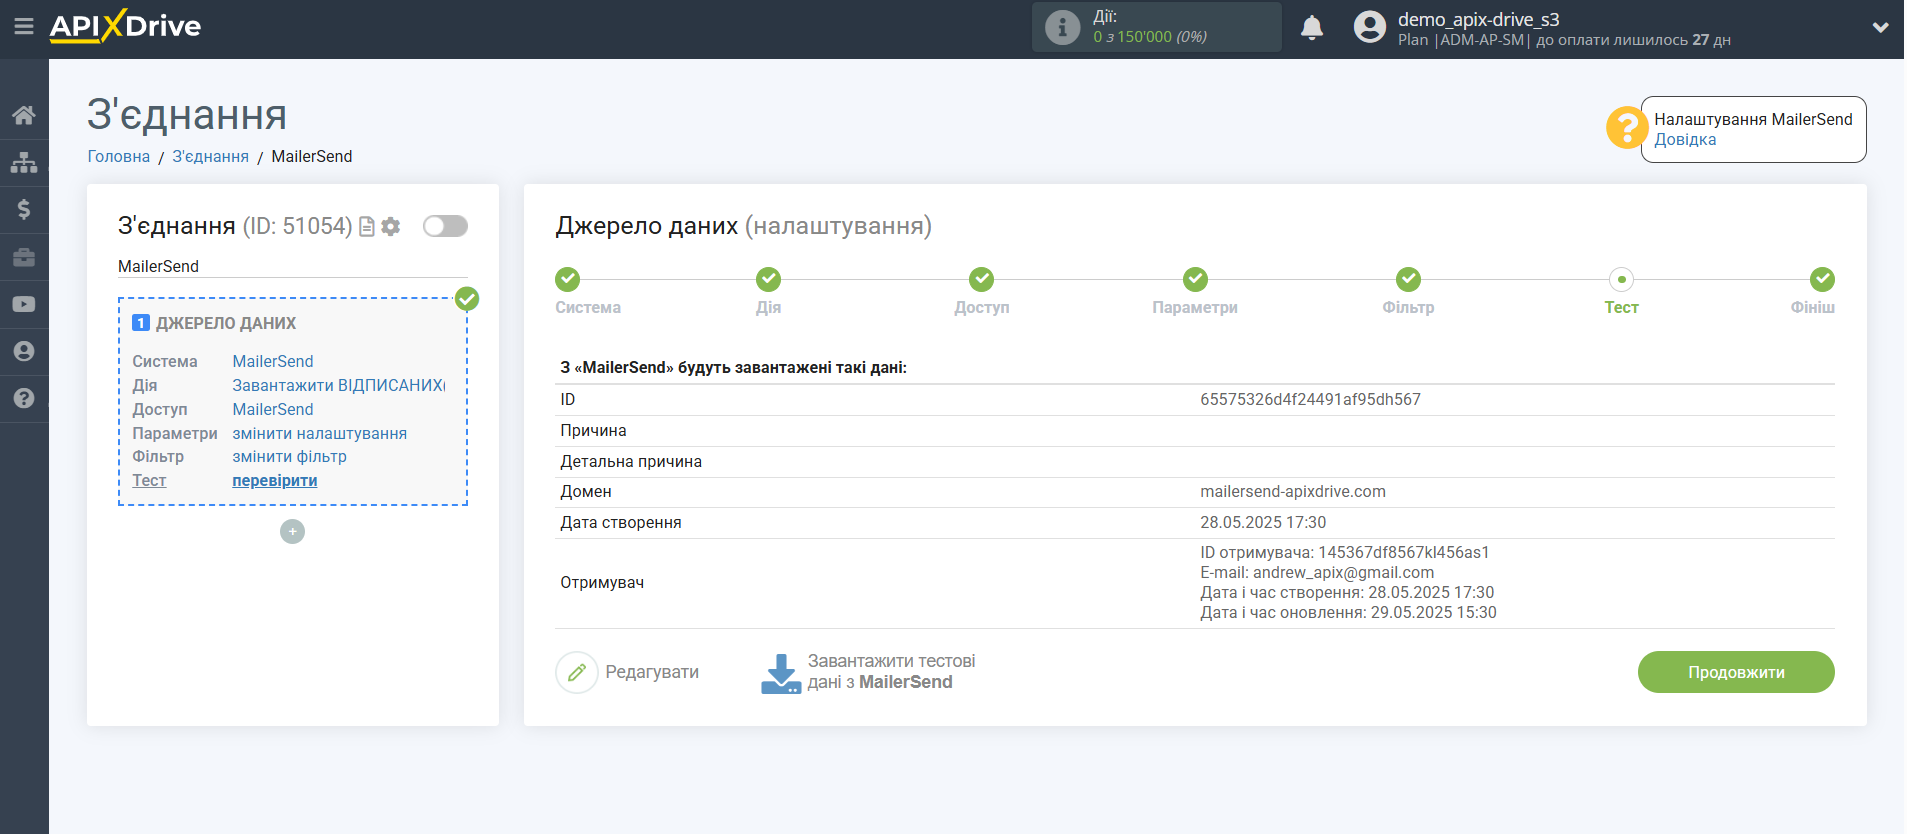Image resolution: width=1907 pixels, height=834 pixels.
Task: Click the ID value 65575326d4f24491af95dh567
Action: (1310, 399)
